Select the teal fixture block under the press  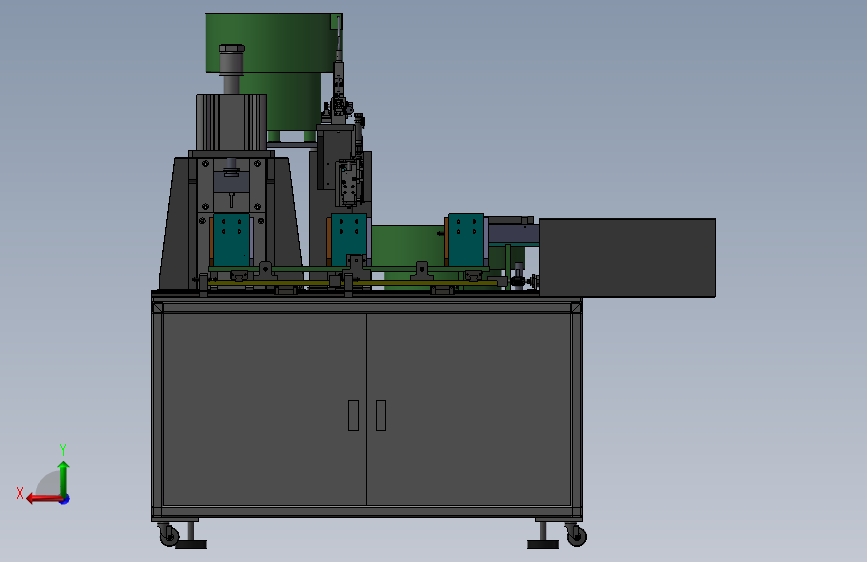tap(231, 240)
